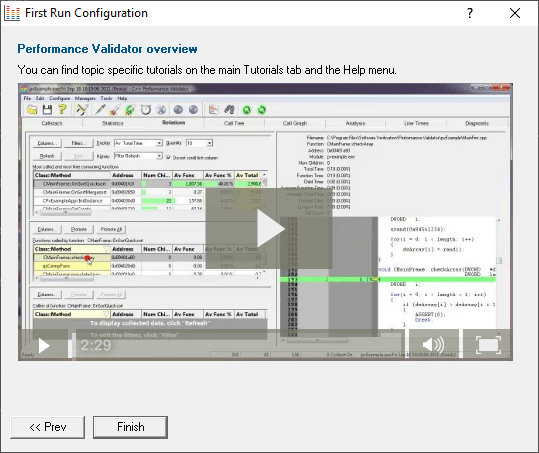This screenshot has height=453, width=539.
Task: Start the overview video with the large center play button
Action: (x=269, y=228)
